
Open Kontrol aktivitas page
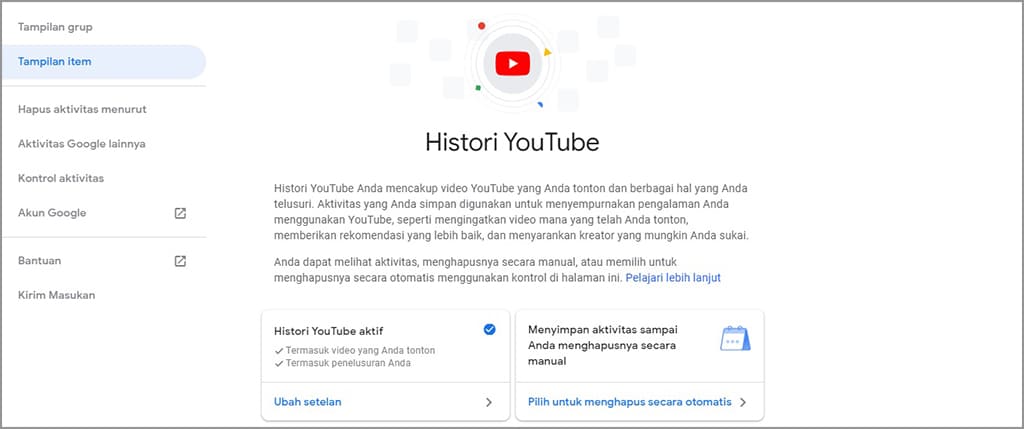coord(61,178)
